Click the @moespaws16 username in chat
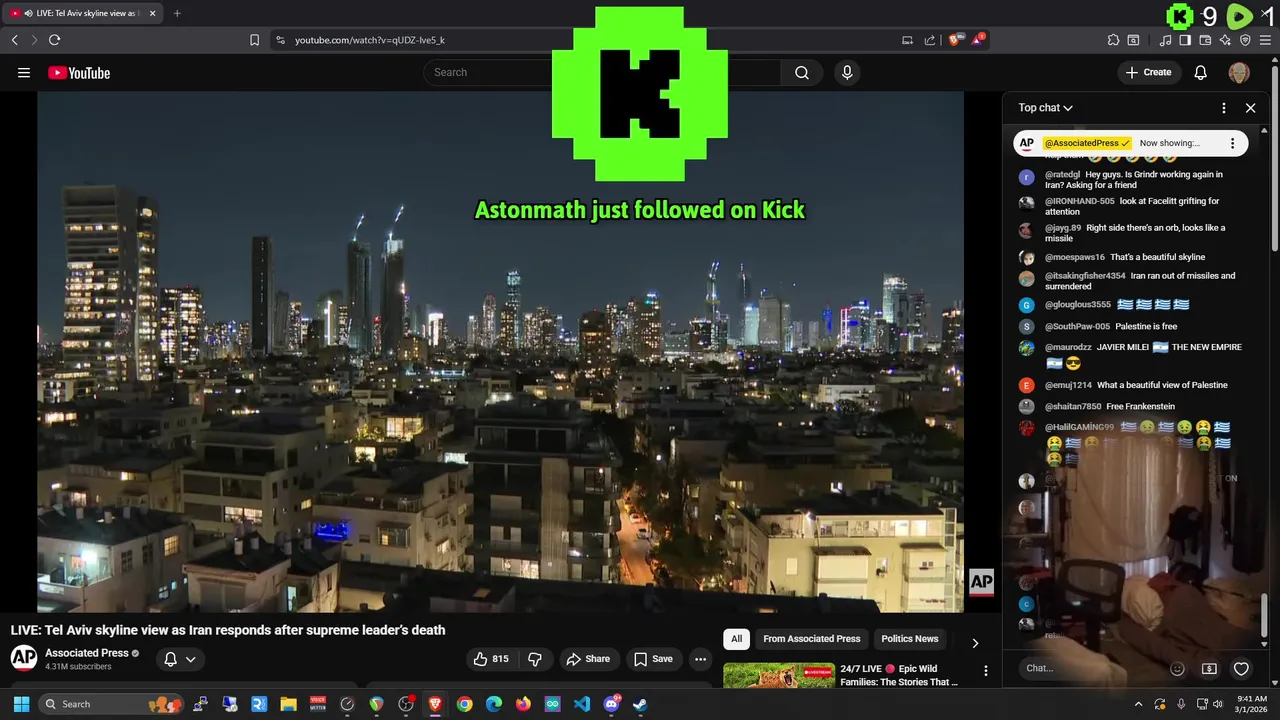 (x=1075, y=257)
